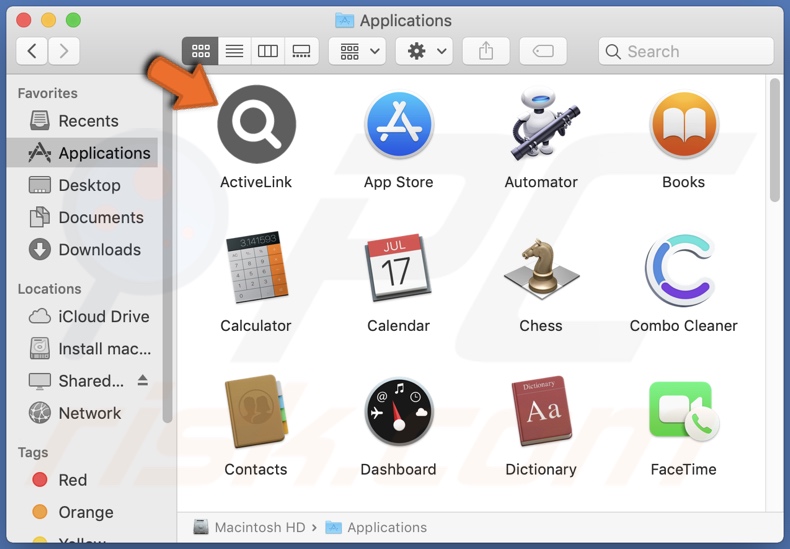Eject the Shared... volume
Viewport: 790px width, 549px height.
(x=143, y=380)
